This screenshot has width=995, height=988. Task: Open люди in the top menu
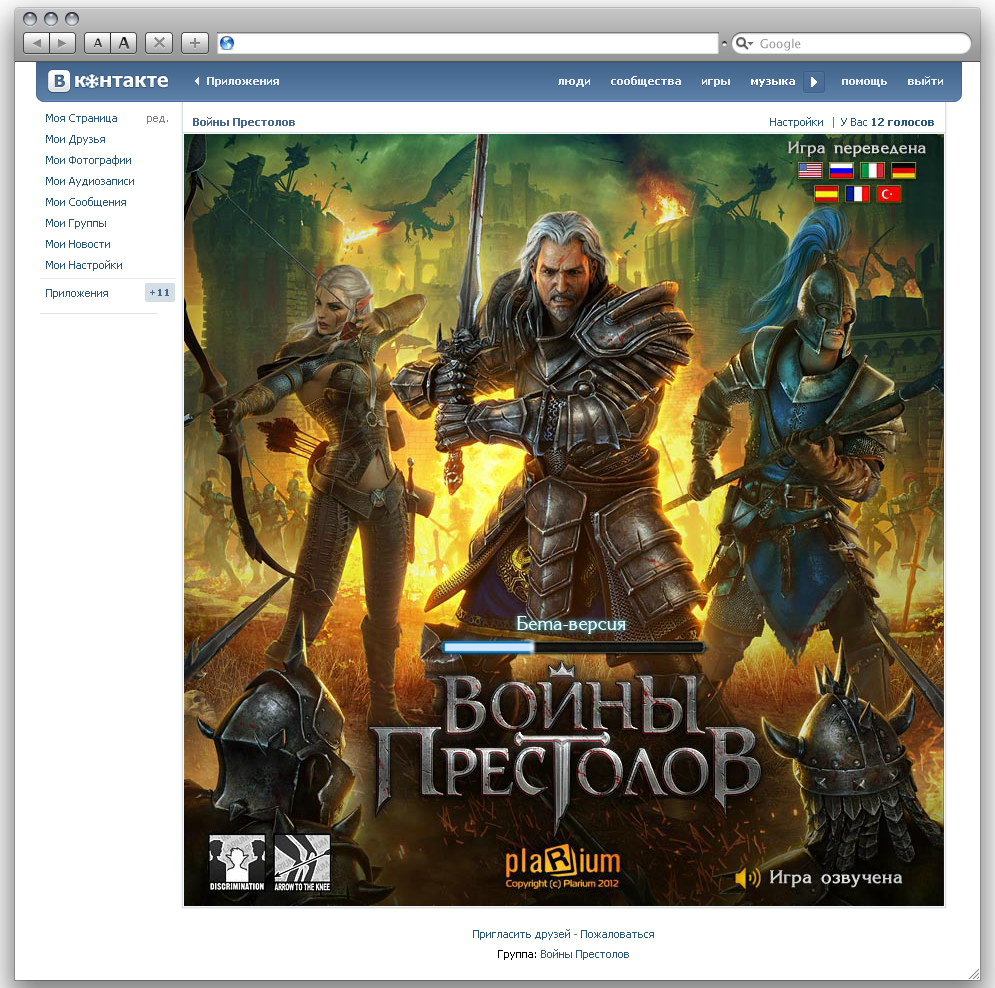coord(574,81)
